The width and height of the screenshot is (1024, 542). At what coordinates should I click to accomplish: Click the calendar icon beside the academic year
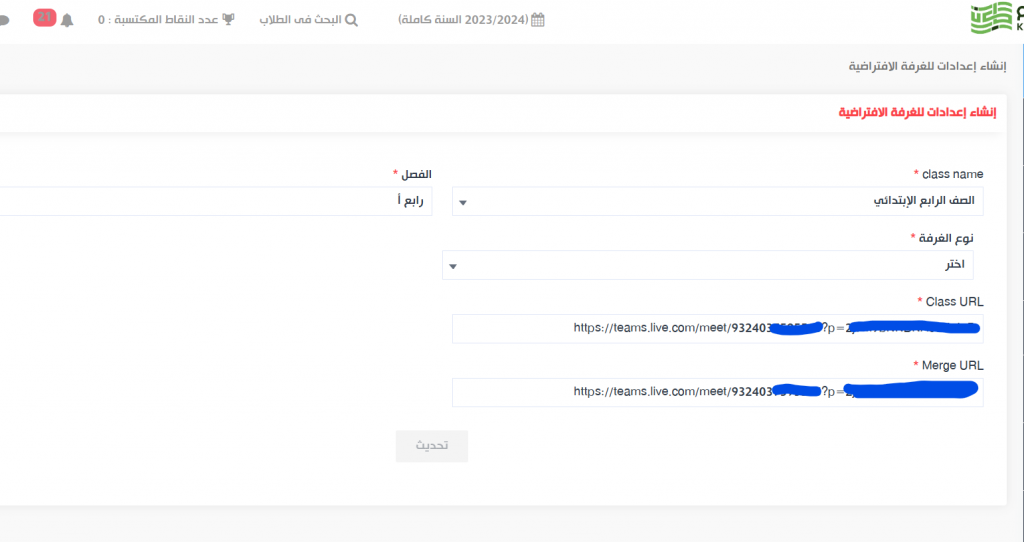(x=538, y=20)
